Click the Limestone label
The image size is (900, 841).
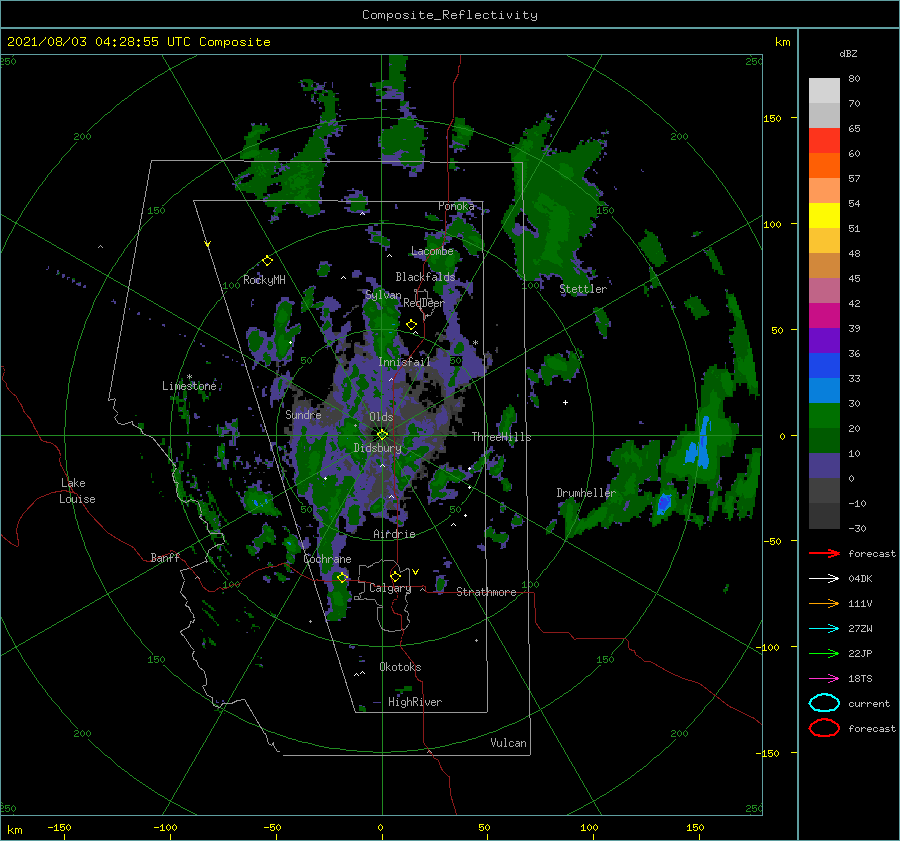tap(189, 386)
